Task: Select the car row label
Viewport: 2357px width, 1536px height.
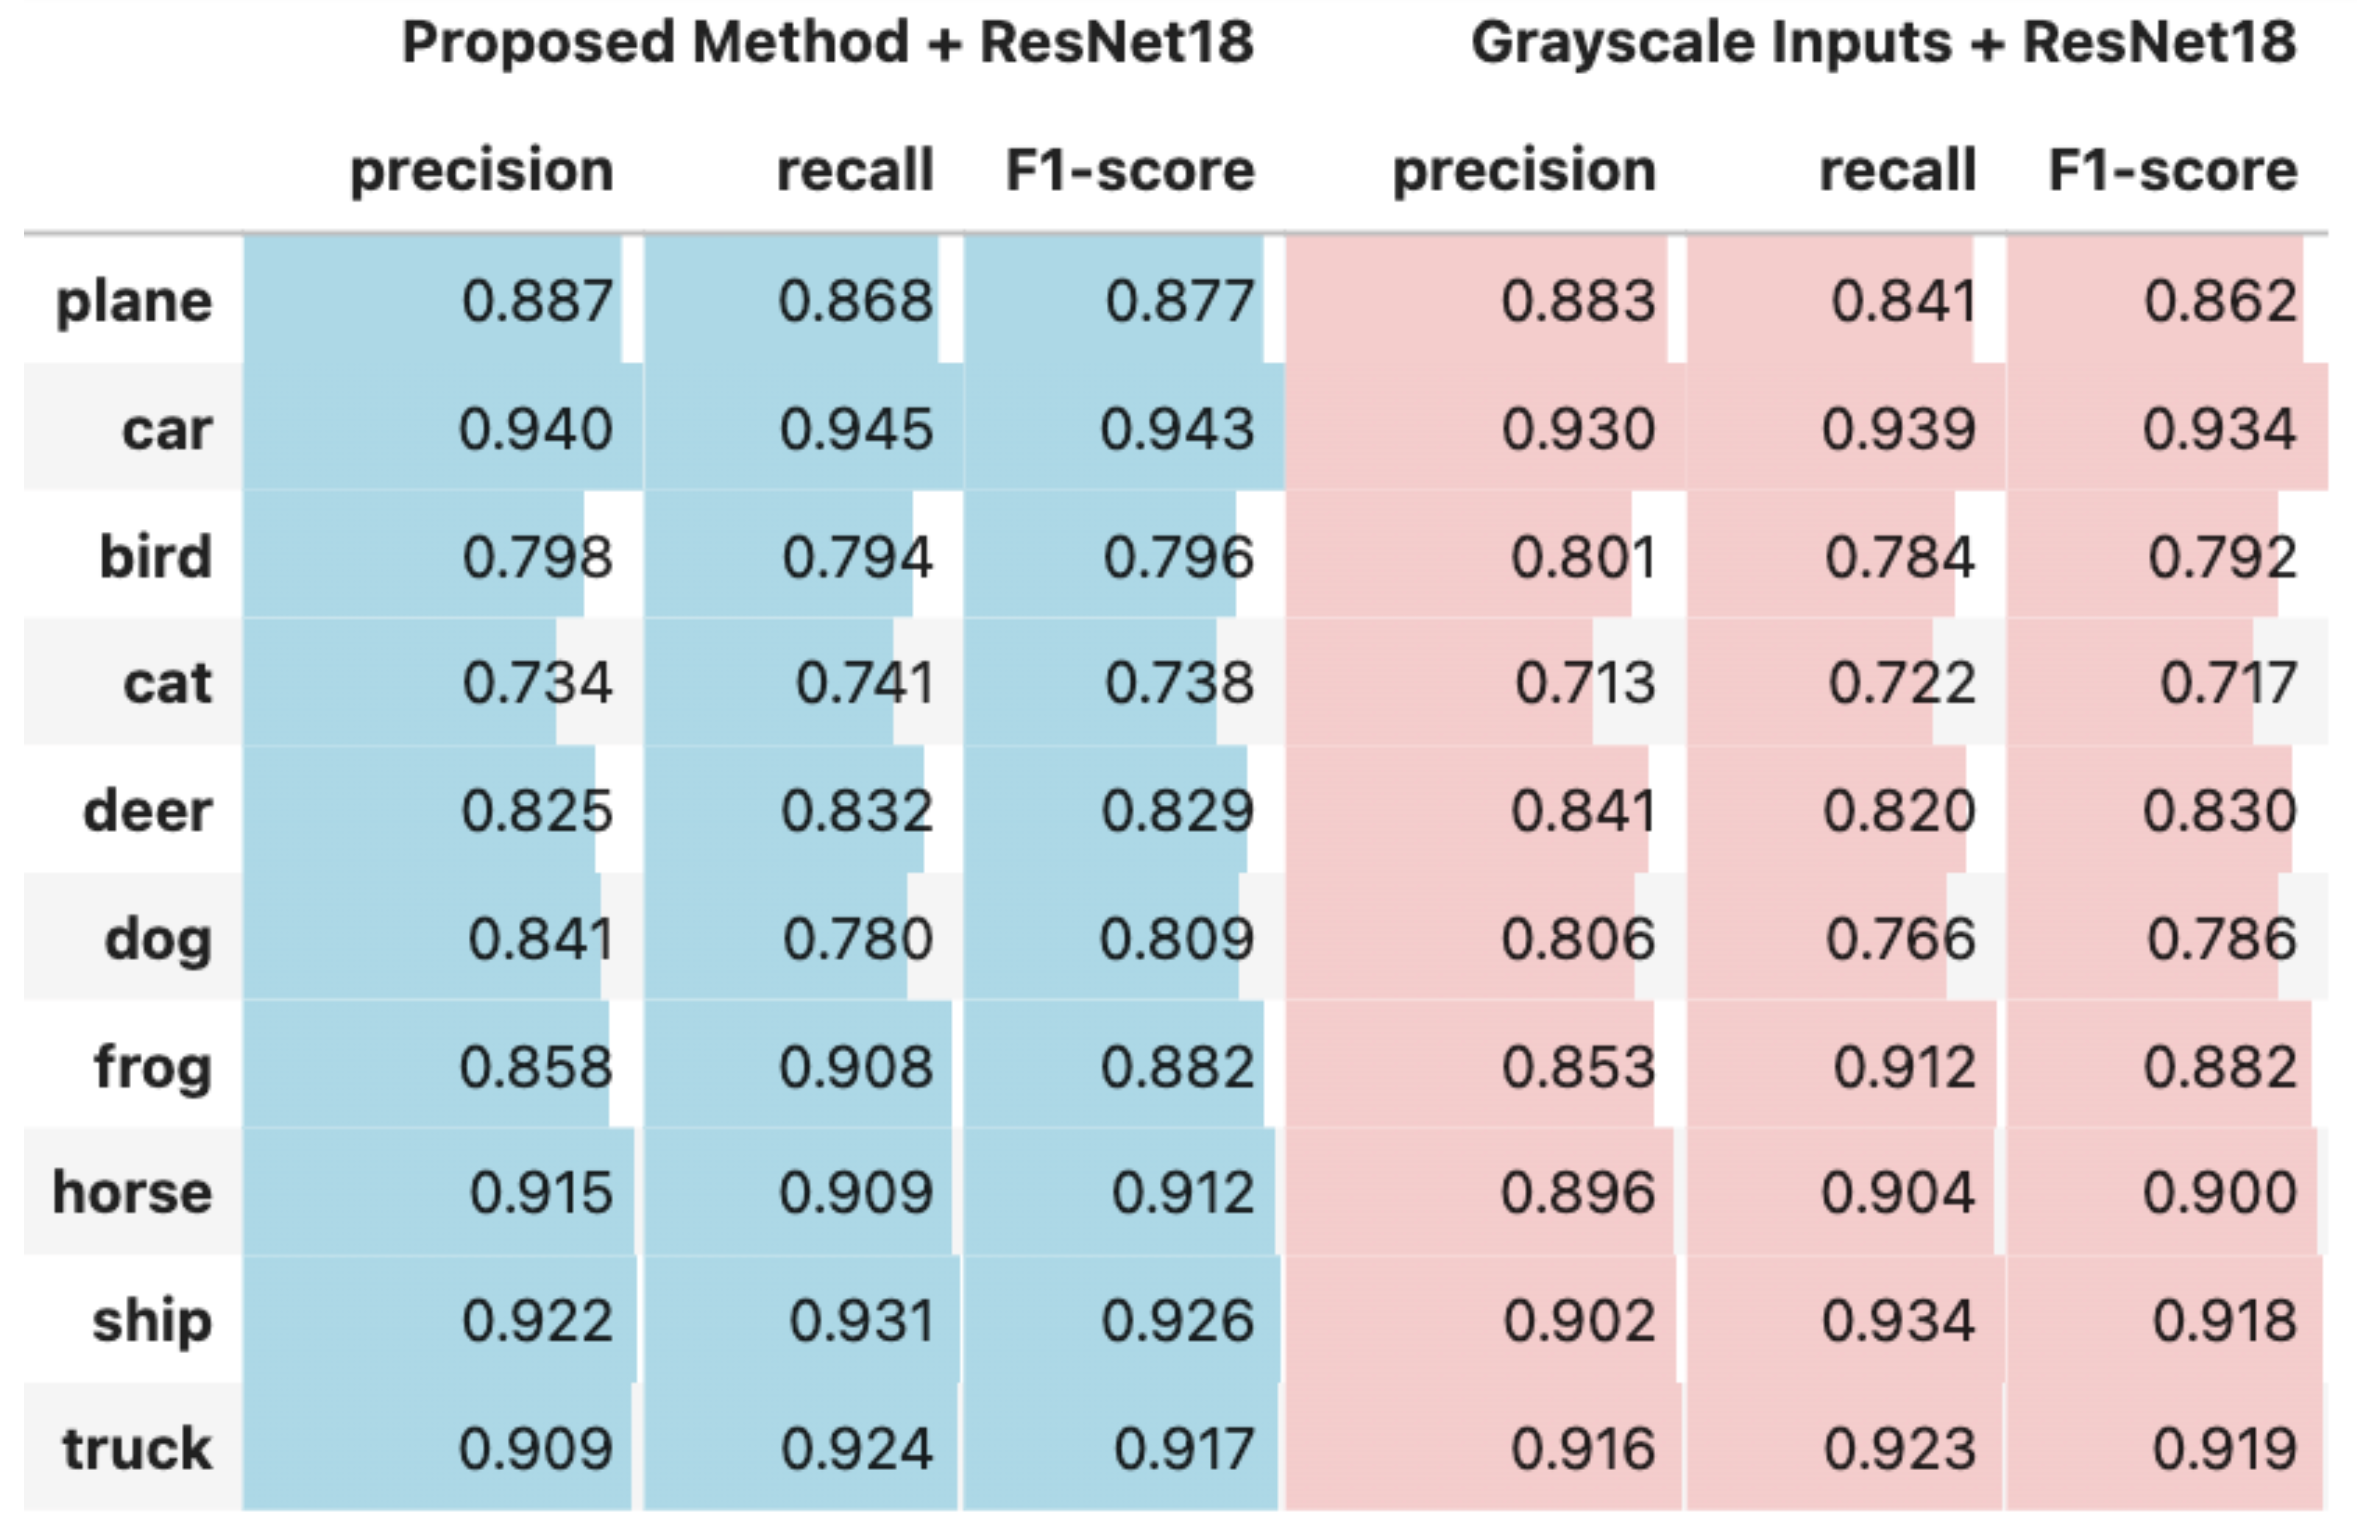Action: [x=167, y=429]
